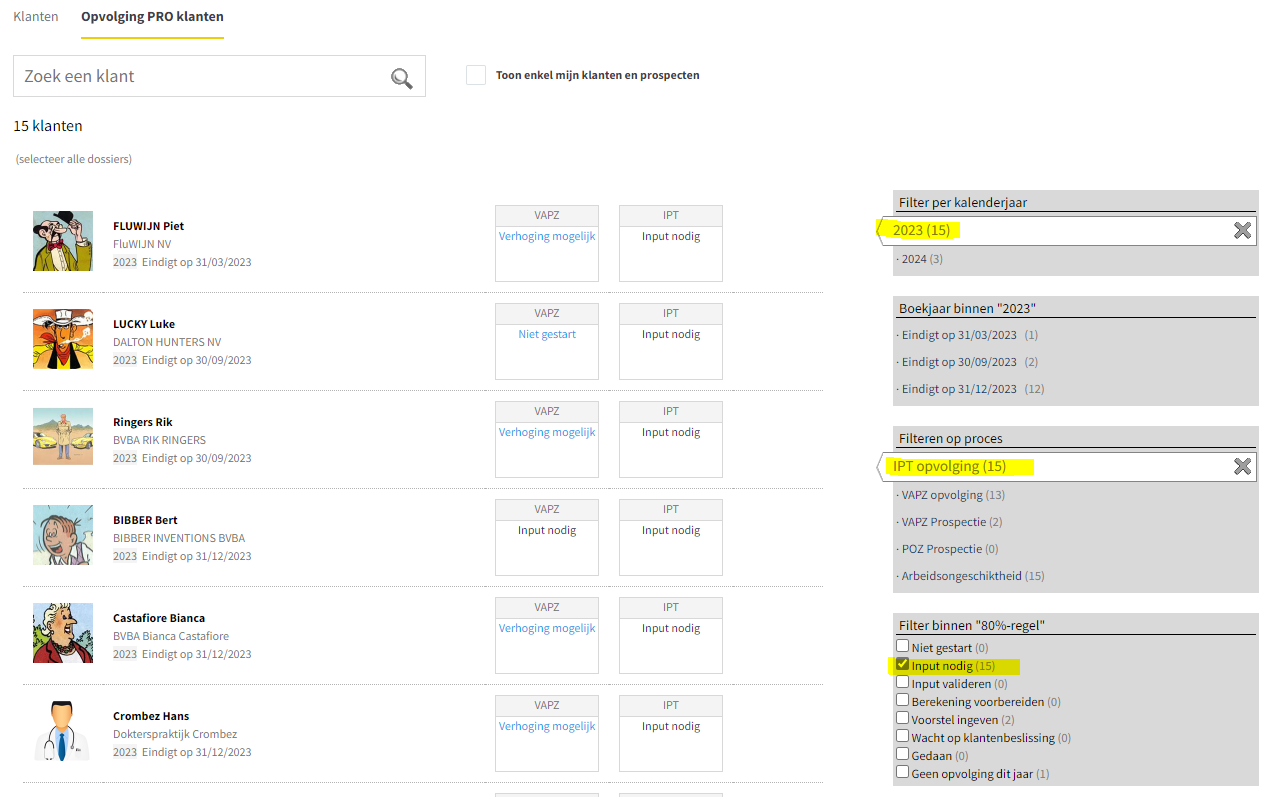Image resolution: width=1271 pixels, height=797 pixels.
Task: Click LUCKY Luke's cartoon avatar
Action: (62, 339)
